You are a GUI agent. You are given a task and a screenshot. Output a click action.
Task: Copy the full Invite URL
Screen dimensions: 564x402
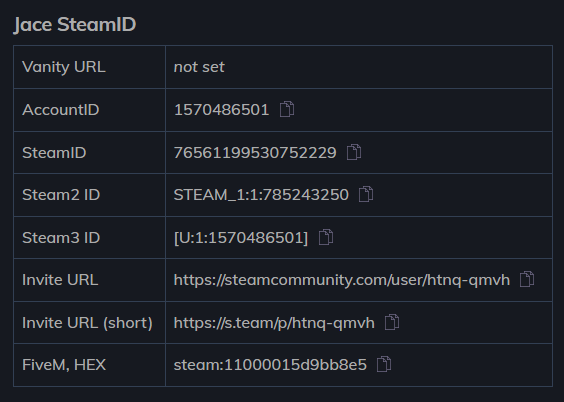pyautogui.click(x=527, y=279)
